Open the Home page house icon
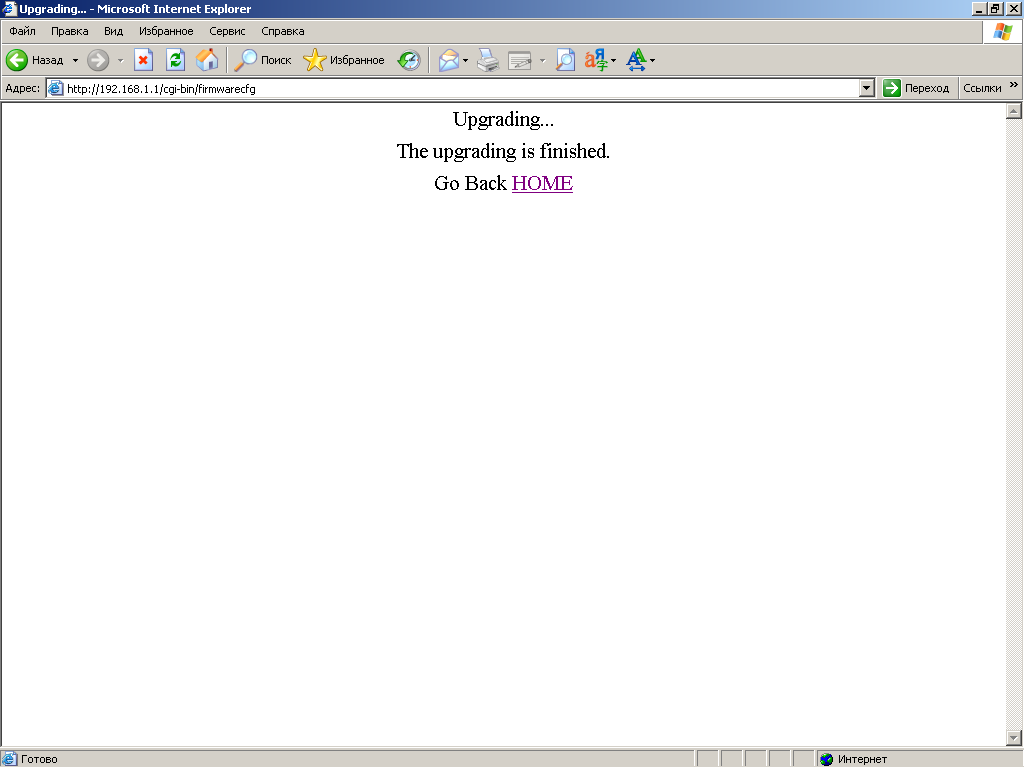Screen dimensions: 1024x768 pyautogui.click(x=207, y=60)
